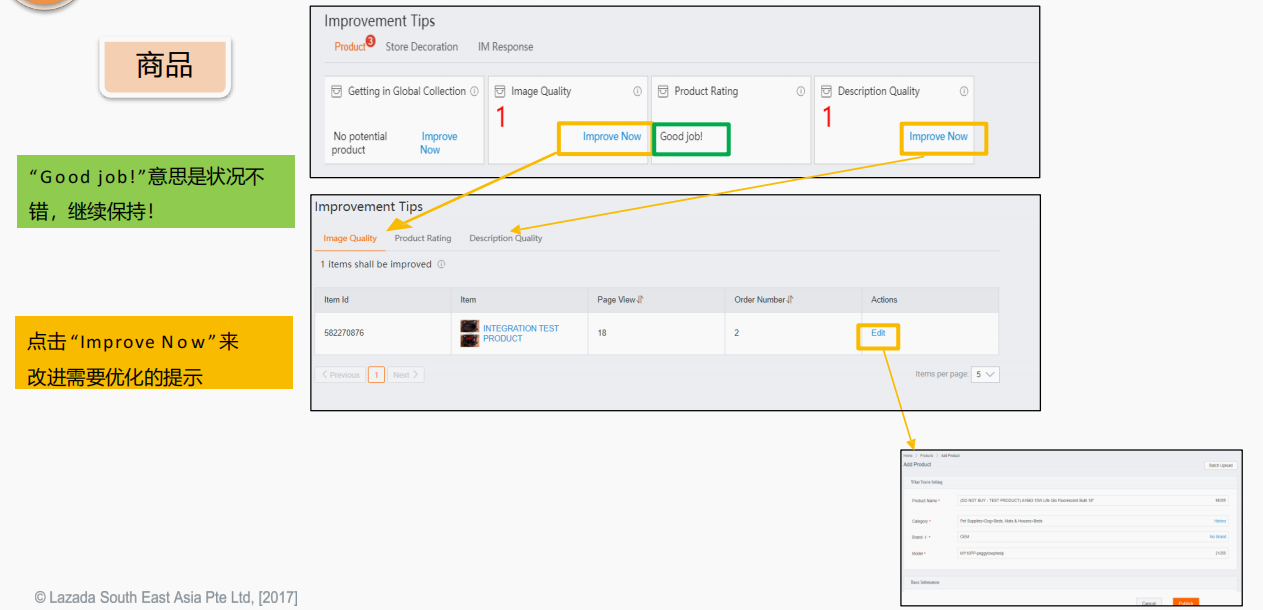Click the 'No potential product' text
The image size is (1263, 610).
[360, 143]
